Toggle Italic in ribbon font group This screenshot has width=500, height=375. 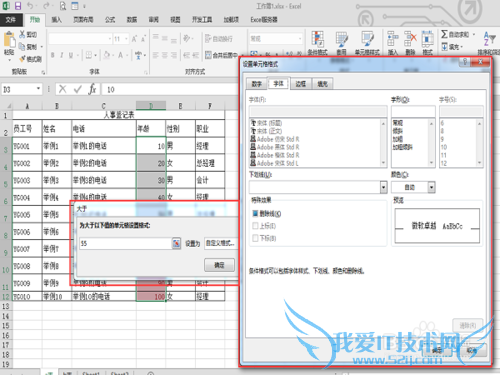[x=62, y=55]
